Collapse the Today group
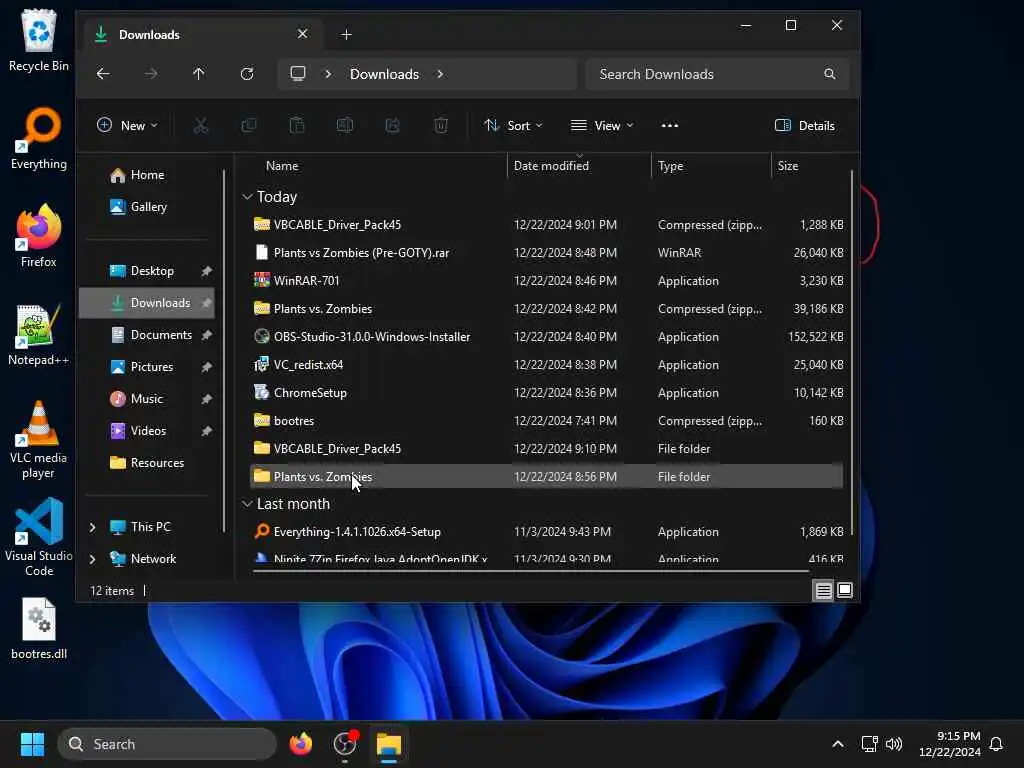 [248, 197]
